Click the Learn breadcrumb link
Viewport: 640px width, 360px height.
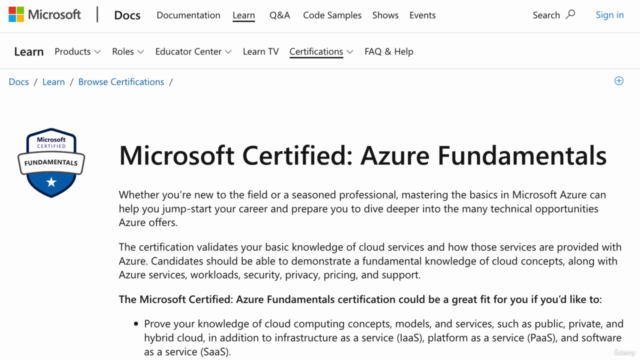point(53,82)
